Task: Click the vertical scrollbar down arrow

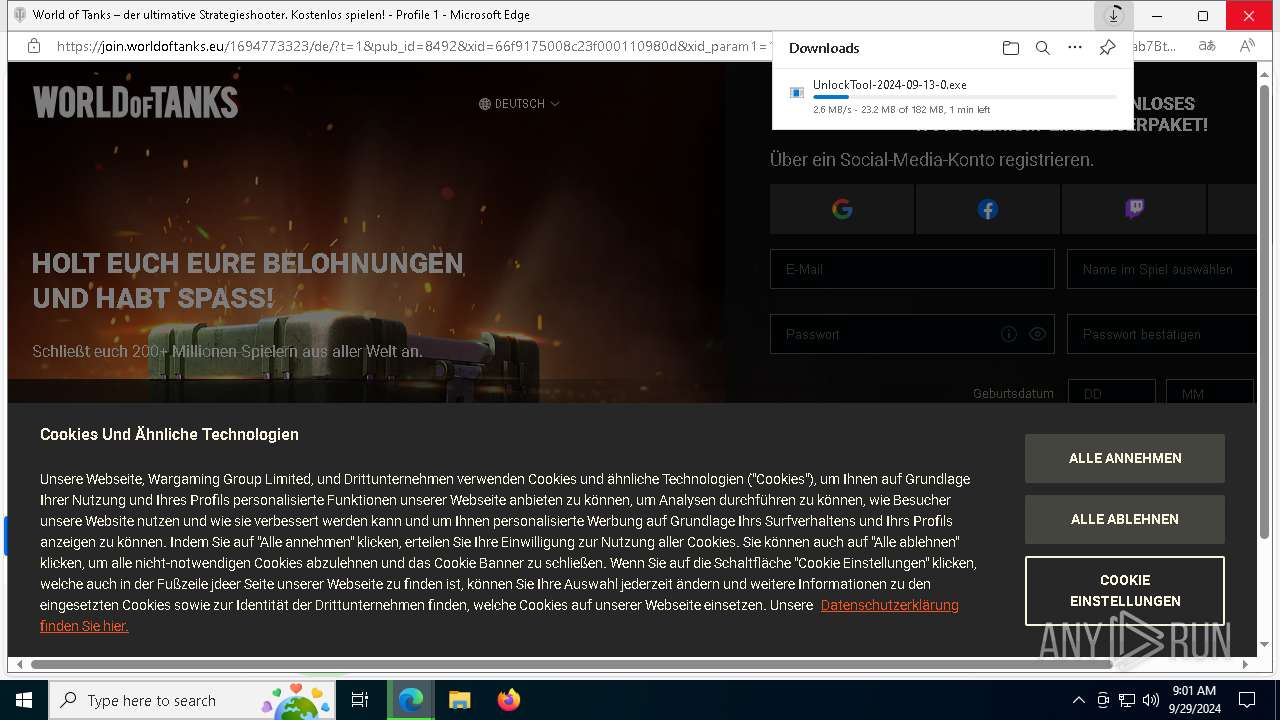Action: pyautogui.click(x=1265, y=644)
